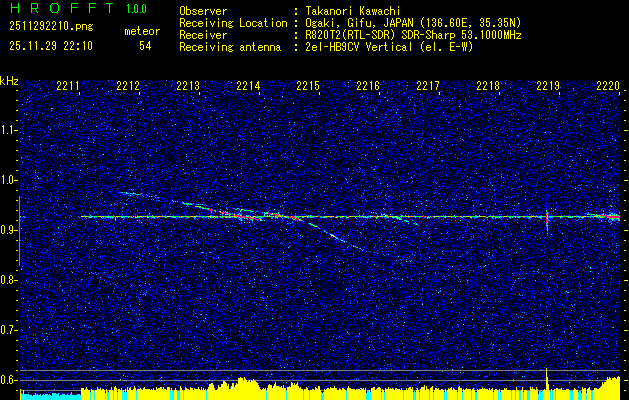This screenshot has height=400, width=629.
Task: Click the meteor count value 54
Action: 145,46
